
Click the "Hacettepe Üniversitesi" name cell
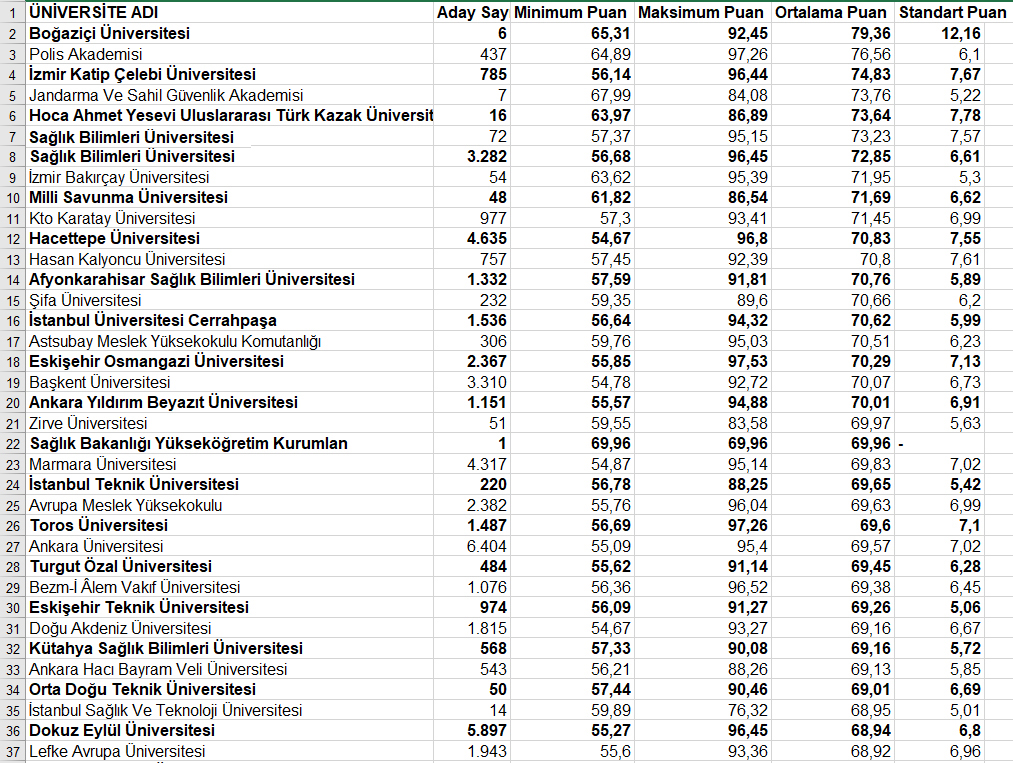(230, 238)
